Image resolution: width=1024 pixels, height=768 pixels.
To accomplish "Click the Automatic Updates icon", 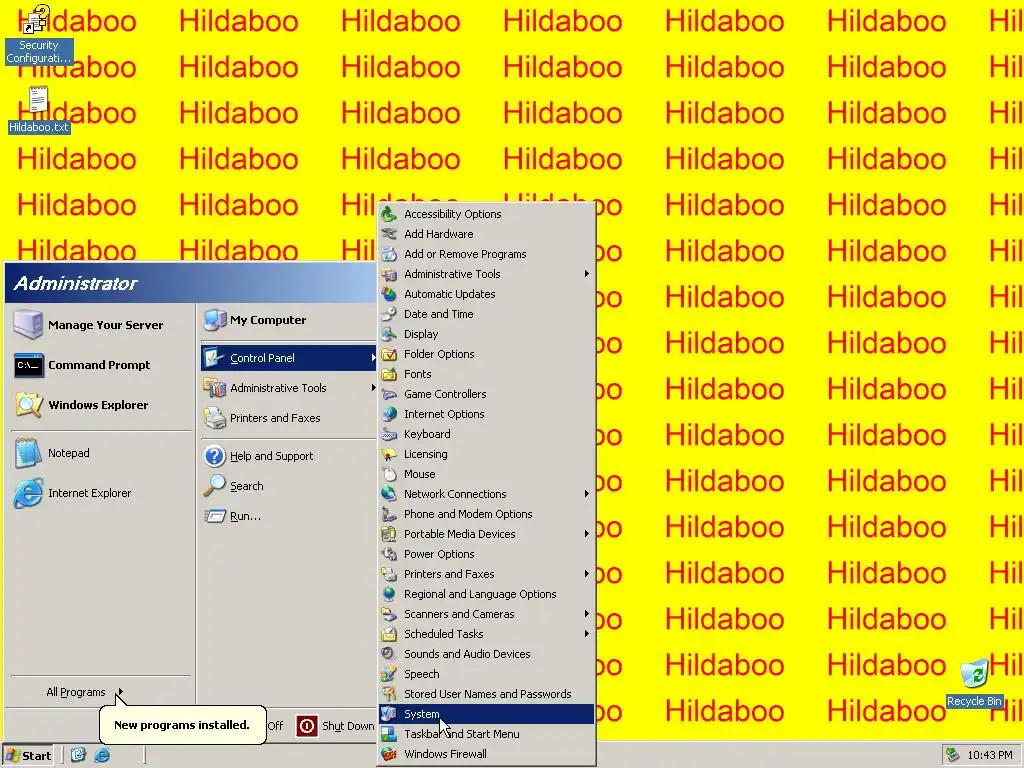I will 389,294.
